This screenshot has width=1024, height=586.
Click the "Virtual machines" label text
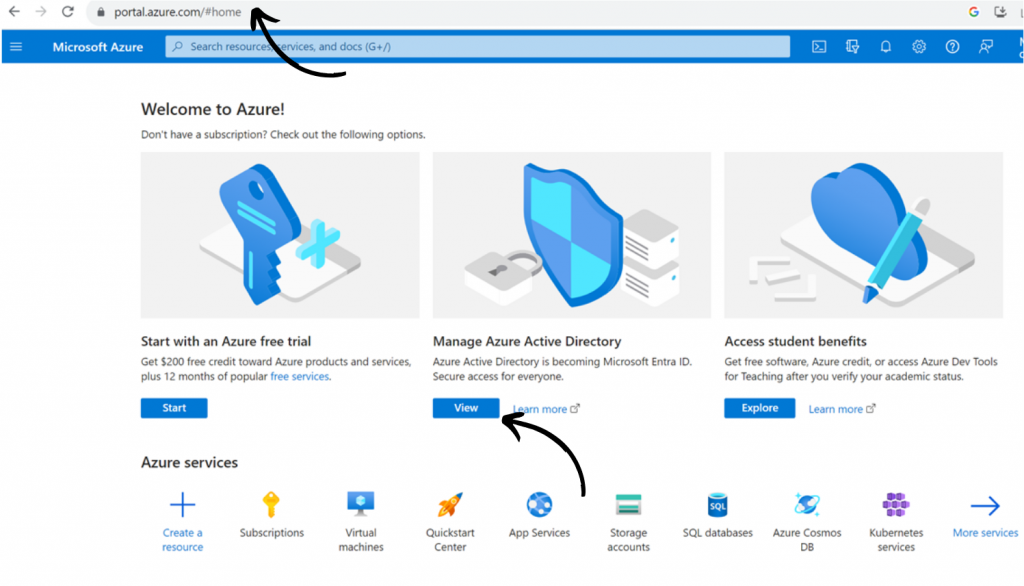point(361,540)
